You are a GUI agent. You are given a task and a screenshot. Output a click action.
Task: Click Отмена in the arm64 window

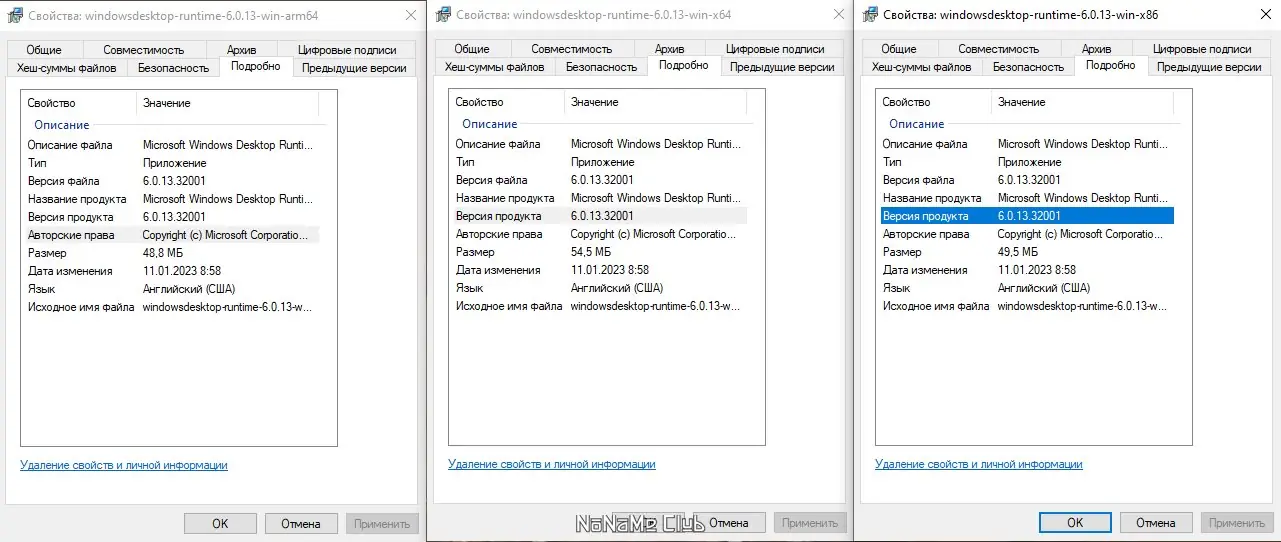(301, 523)
